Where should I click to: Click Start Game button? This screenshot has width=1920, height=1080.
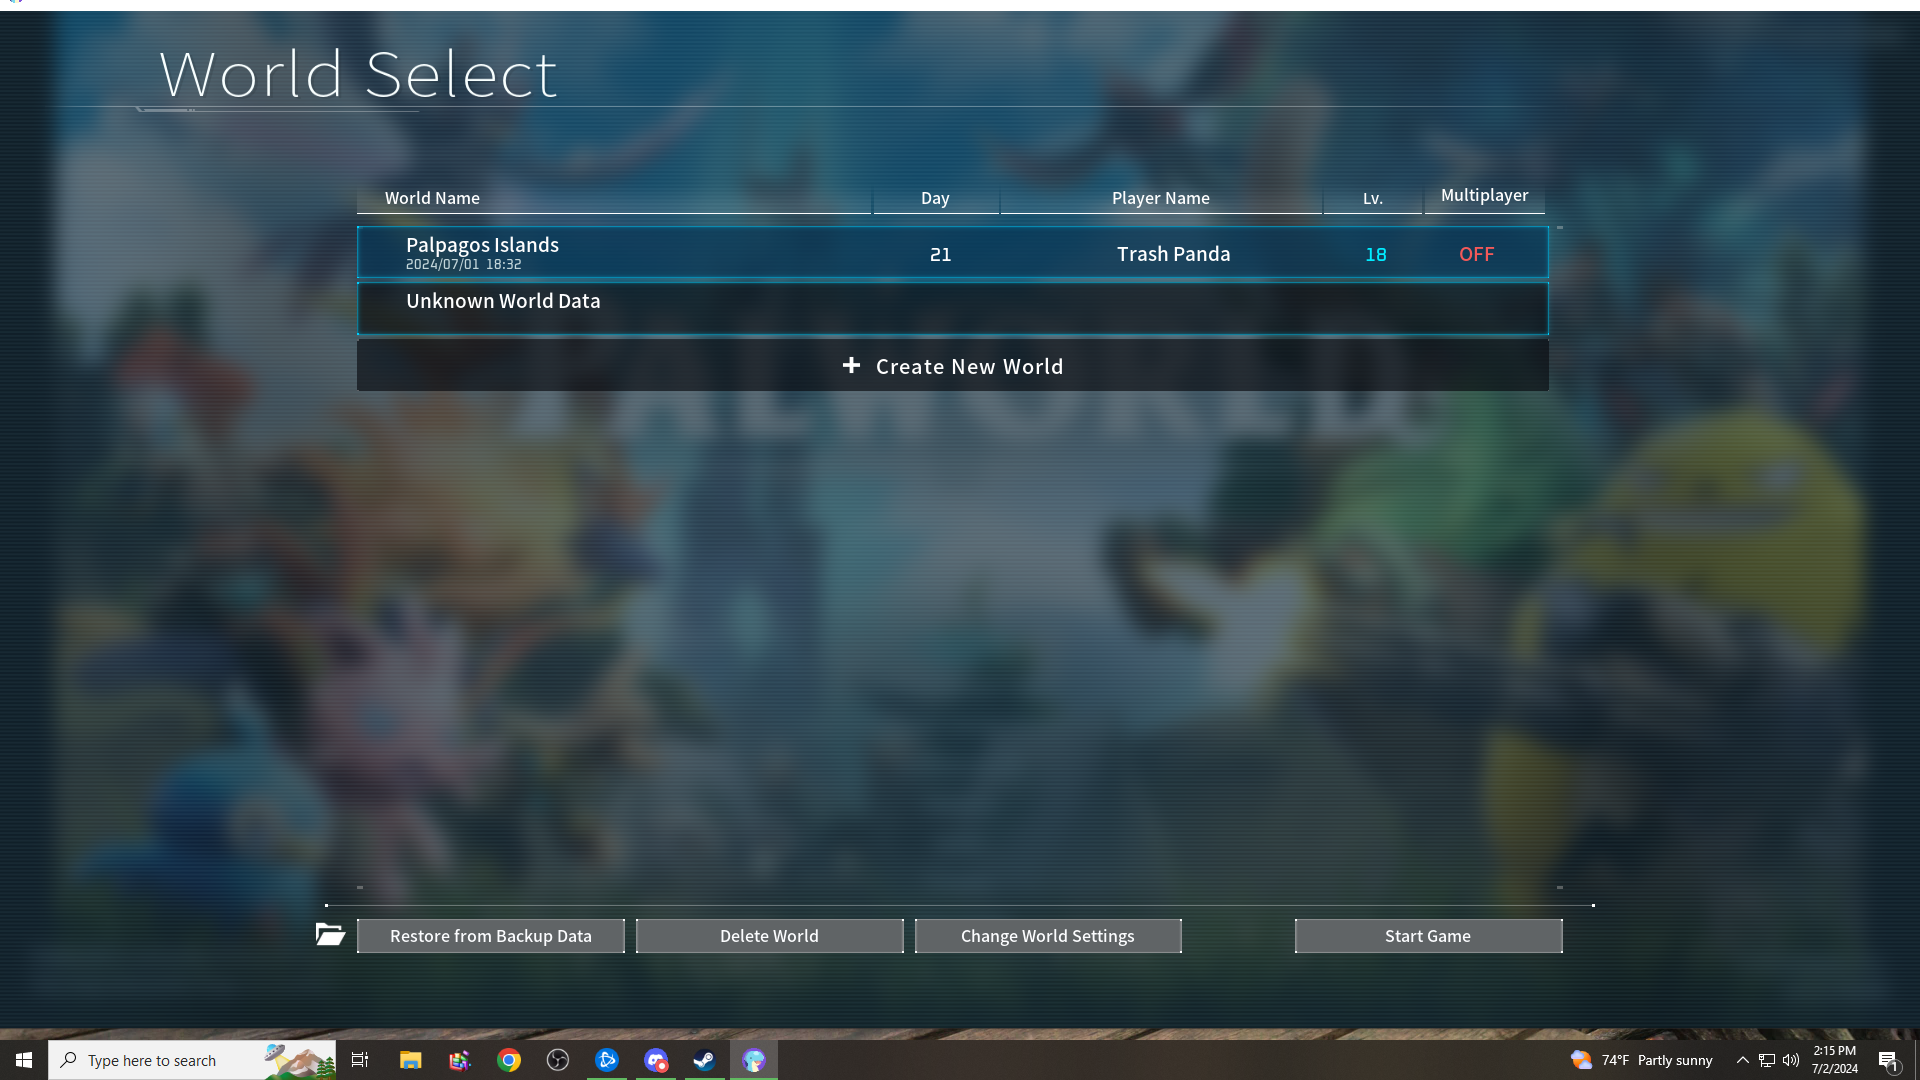pos(1427,936)
